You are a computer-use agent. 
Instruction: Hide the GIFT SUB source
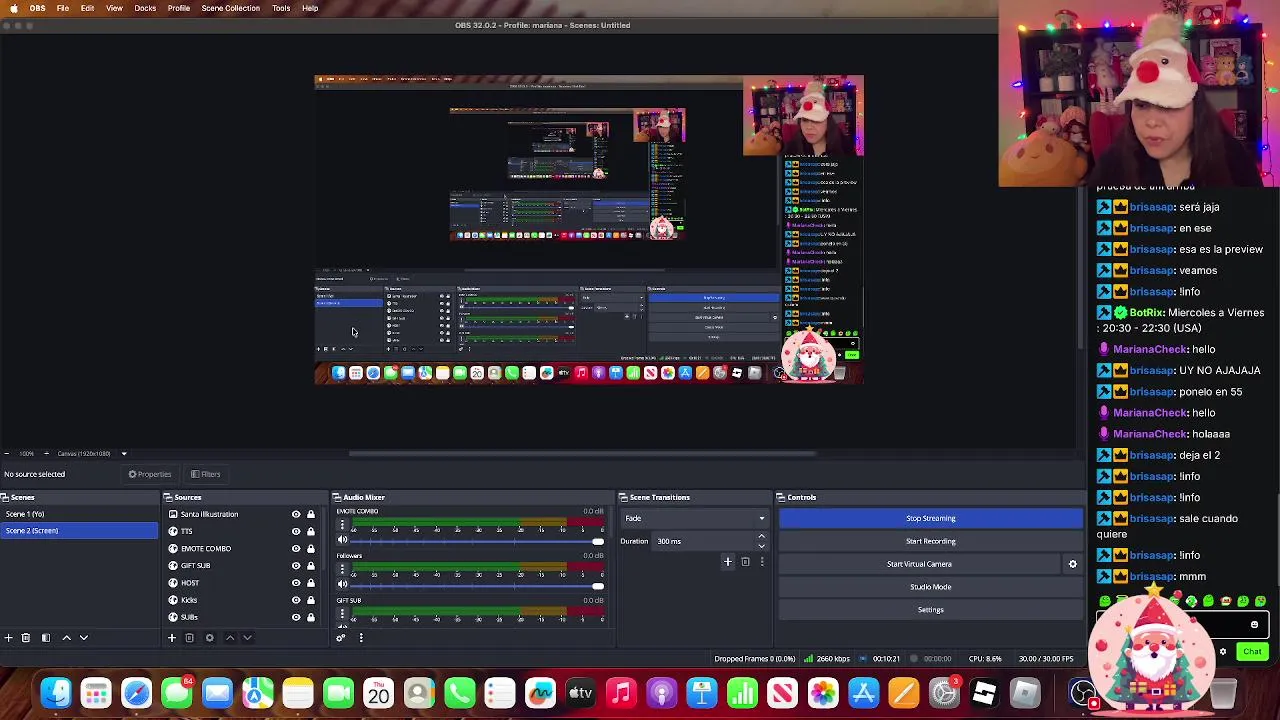click(x=296, y=565)
